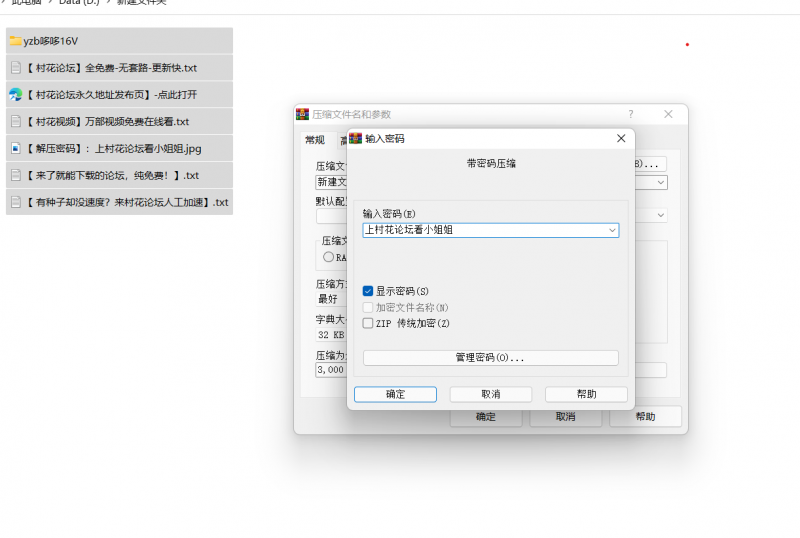This screenshot has width=800, height=538.
Task: Select the 全免费-无套路-更新快.txt file icon
Action: pos(15,68)
